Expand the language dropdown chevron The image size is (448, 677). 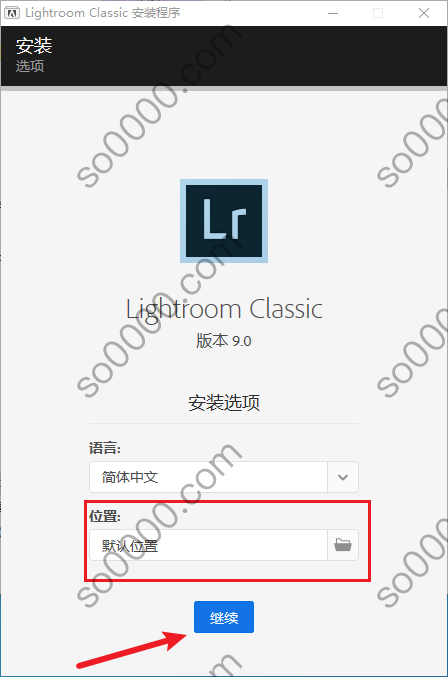coord(343,477)
